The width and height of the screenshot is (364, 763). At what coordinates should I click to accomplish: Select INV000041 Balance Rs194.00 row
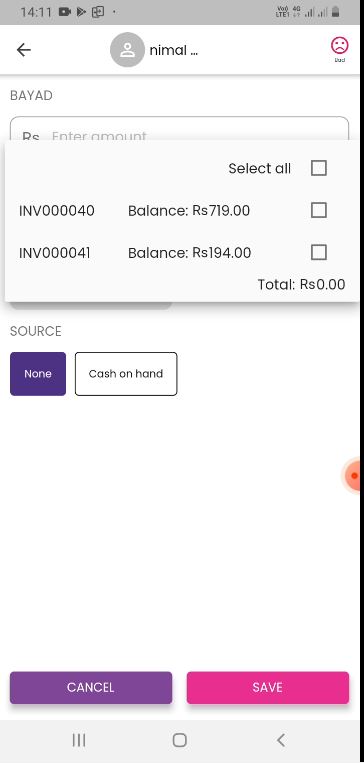(x=182, y=253)
